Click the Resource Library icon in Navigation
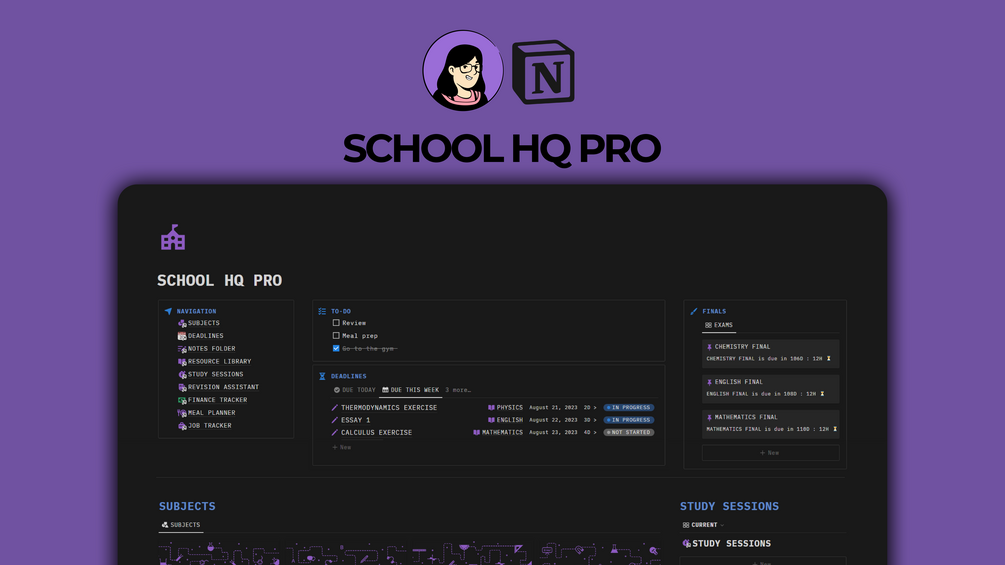 point(182,362)
